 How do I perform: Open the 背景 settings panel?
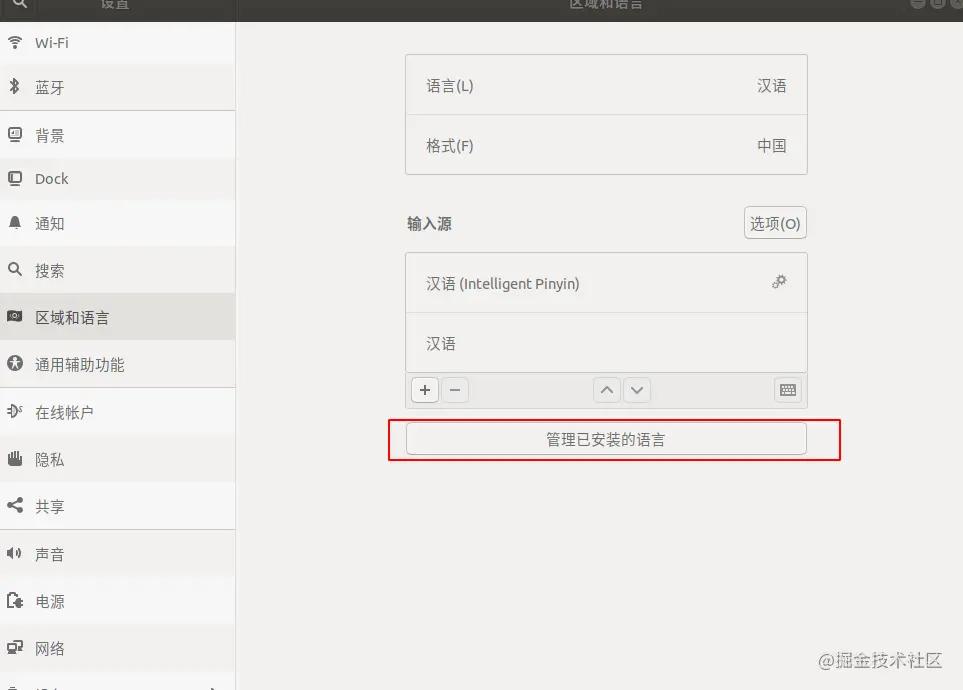117,135
